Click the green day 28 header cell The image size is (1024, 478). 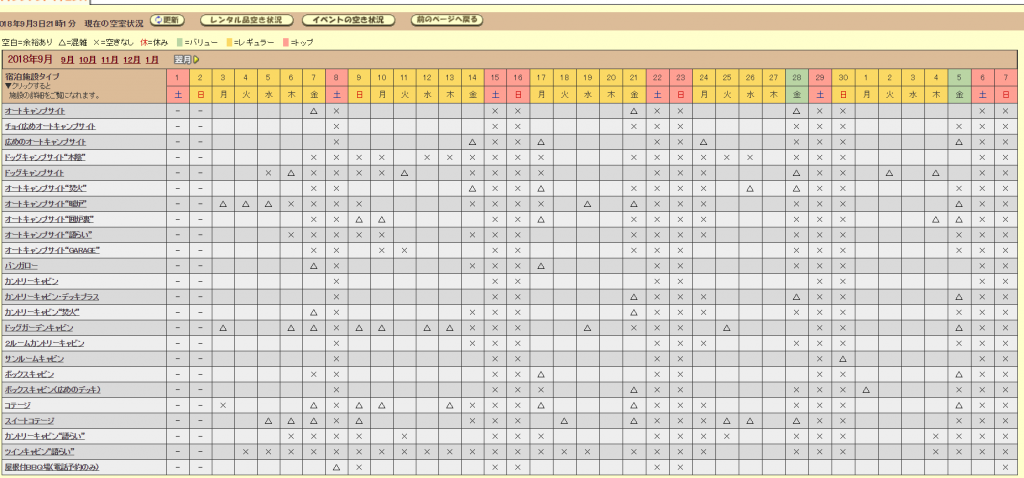coord(796,77)
